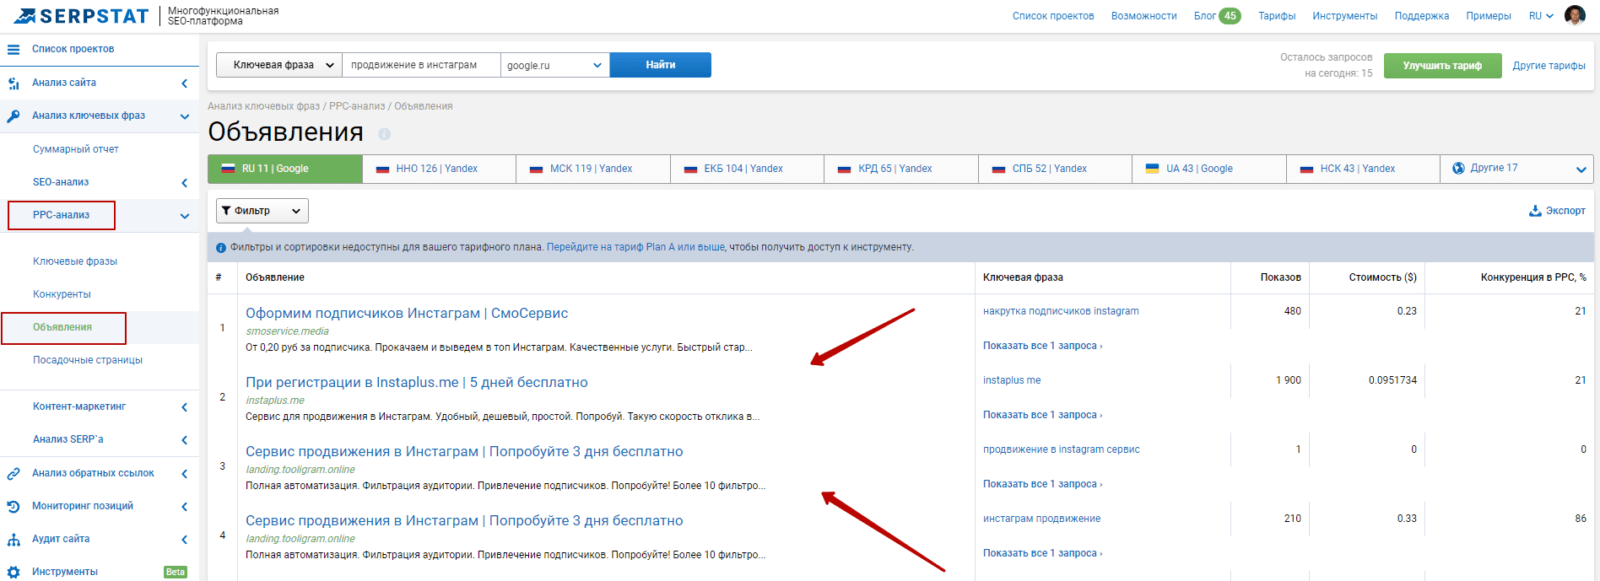Expand the Анализ SERP`a submenu chevron

[184, 440]
